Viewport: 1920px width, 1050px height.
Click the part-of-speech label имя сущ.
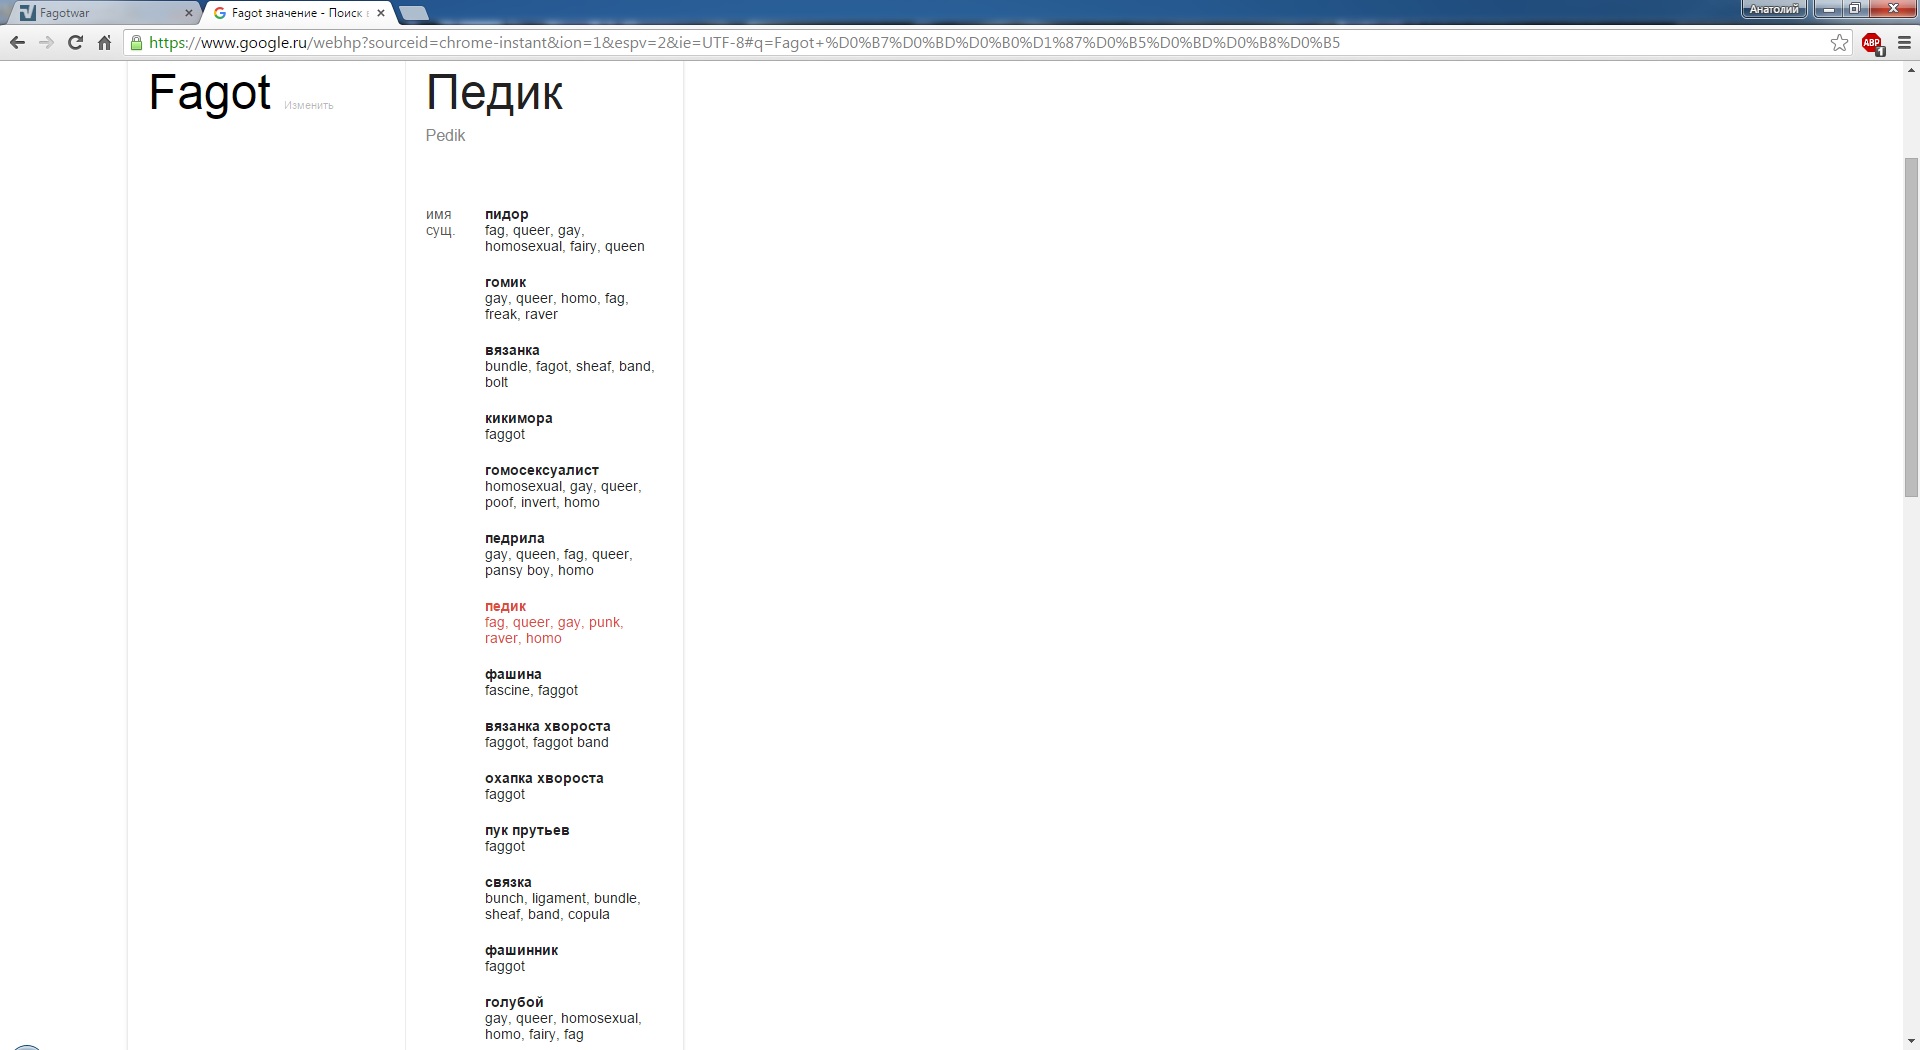[440, 222]
